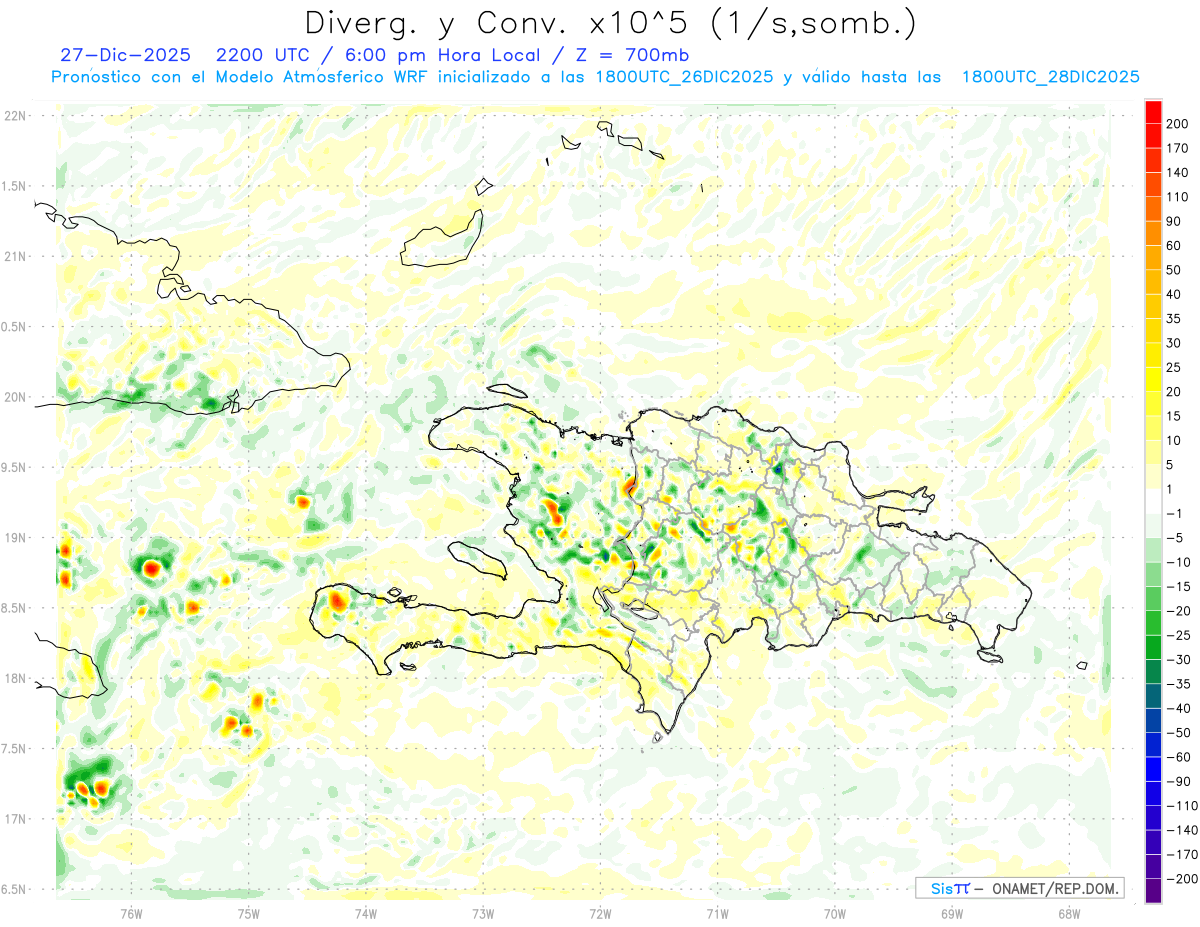
Task: Click the '-60' color scale value
Action: (x=1177, y=757)
